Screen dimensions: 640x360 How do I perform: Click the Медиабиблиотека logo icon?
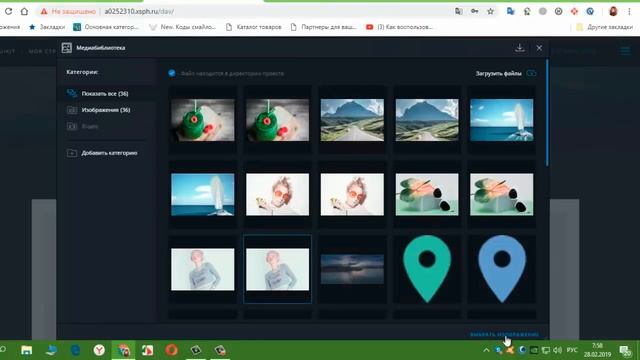click(67, 48)
